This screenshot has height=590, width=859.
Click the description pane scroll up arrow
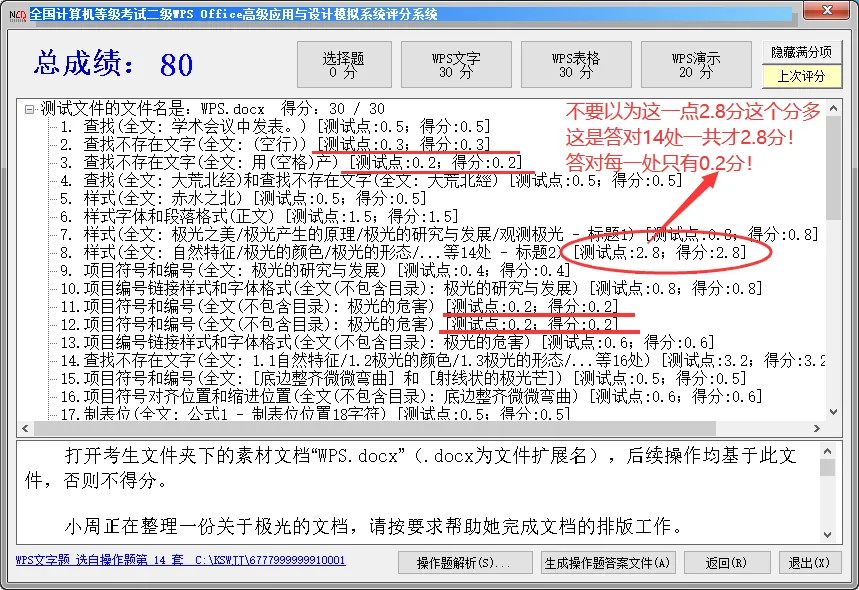(x=827, y=452)
